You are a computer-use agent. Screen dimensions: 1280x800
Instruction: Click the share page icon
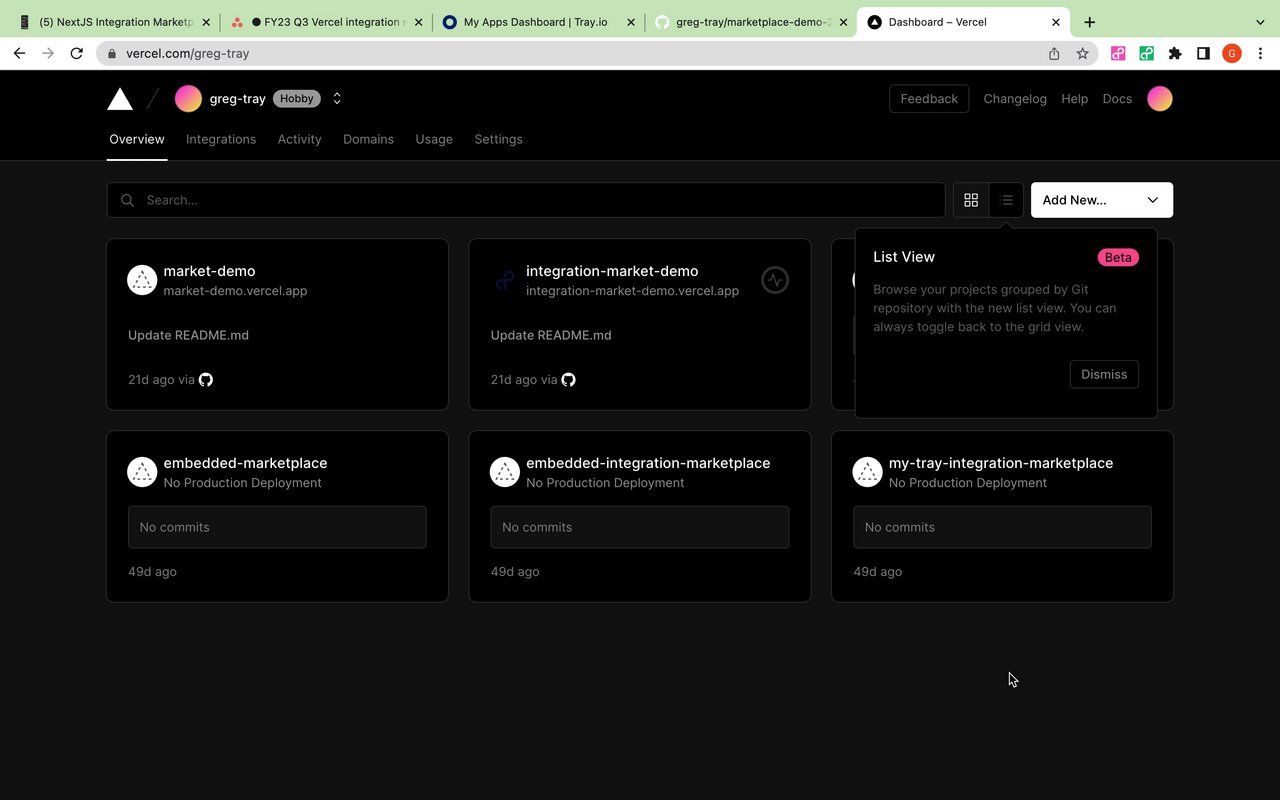pyautogui.click(x=1054, y=54)
